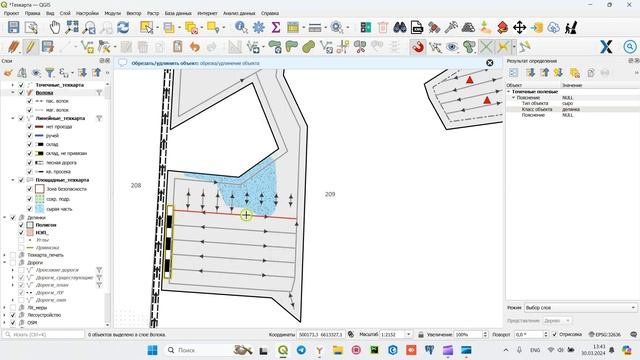Click rotation 'Поворот' spinner arrows
The width and height of the screenshot is (640, 360).
546,334
